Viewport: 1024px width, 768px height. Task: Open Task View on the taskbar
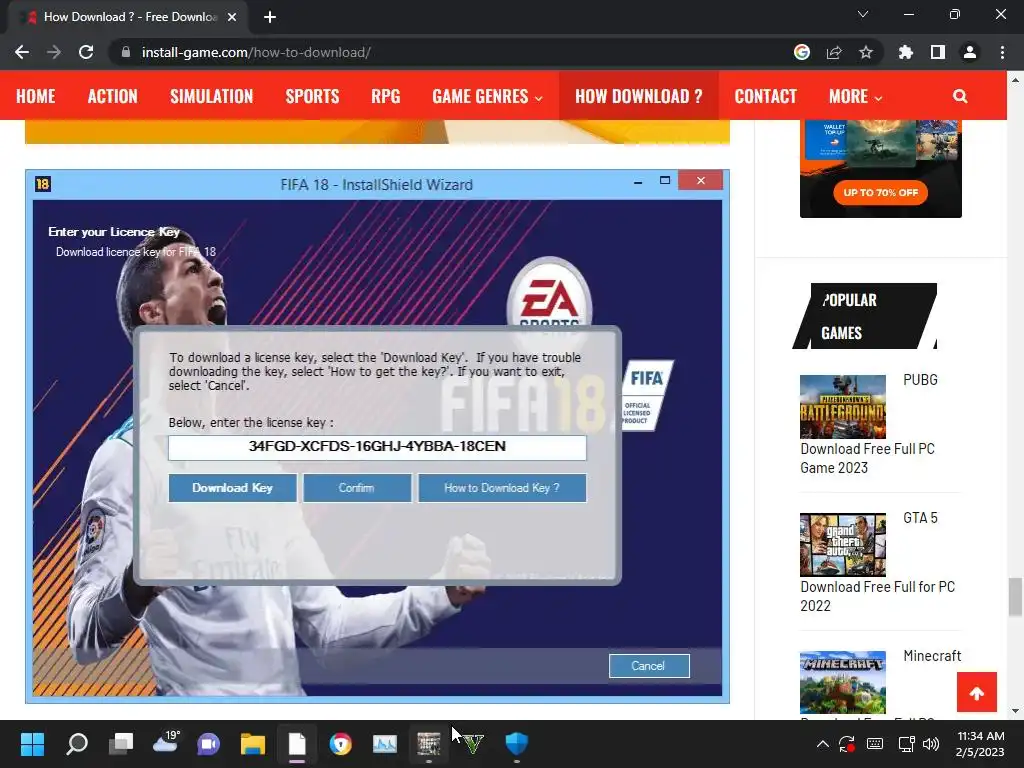tap(121, 743)
